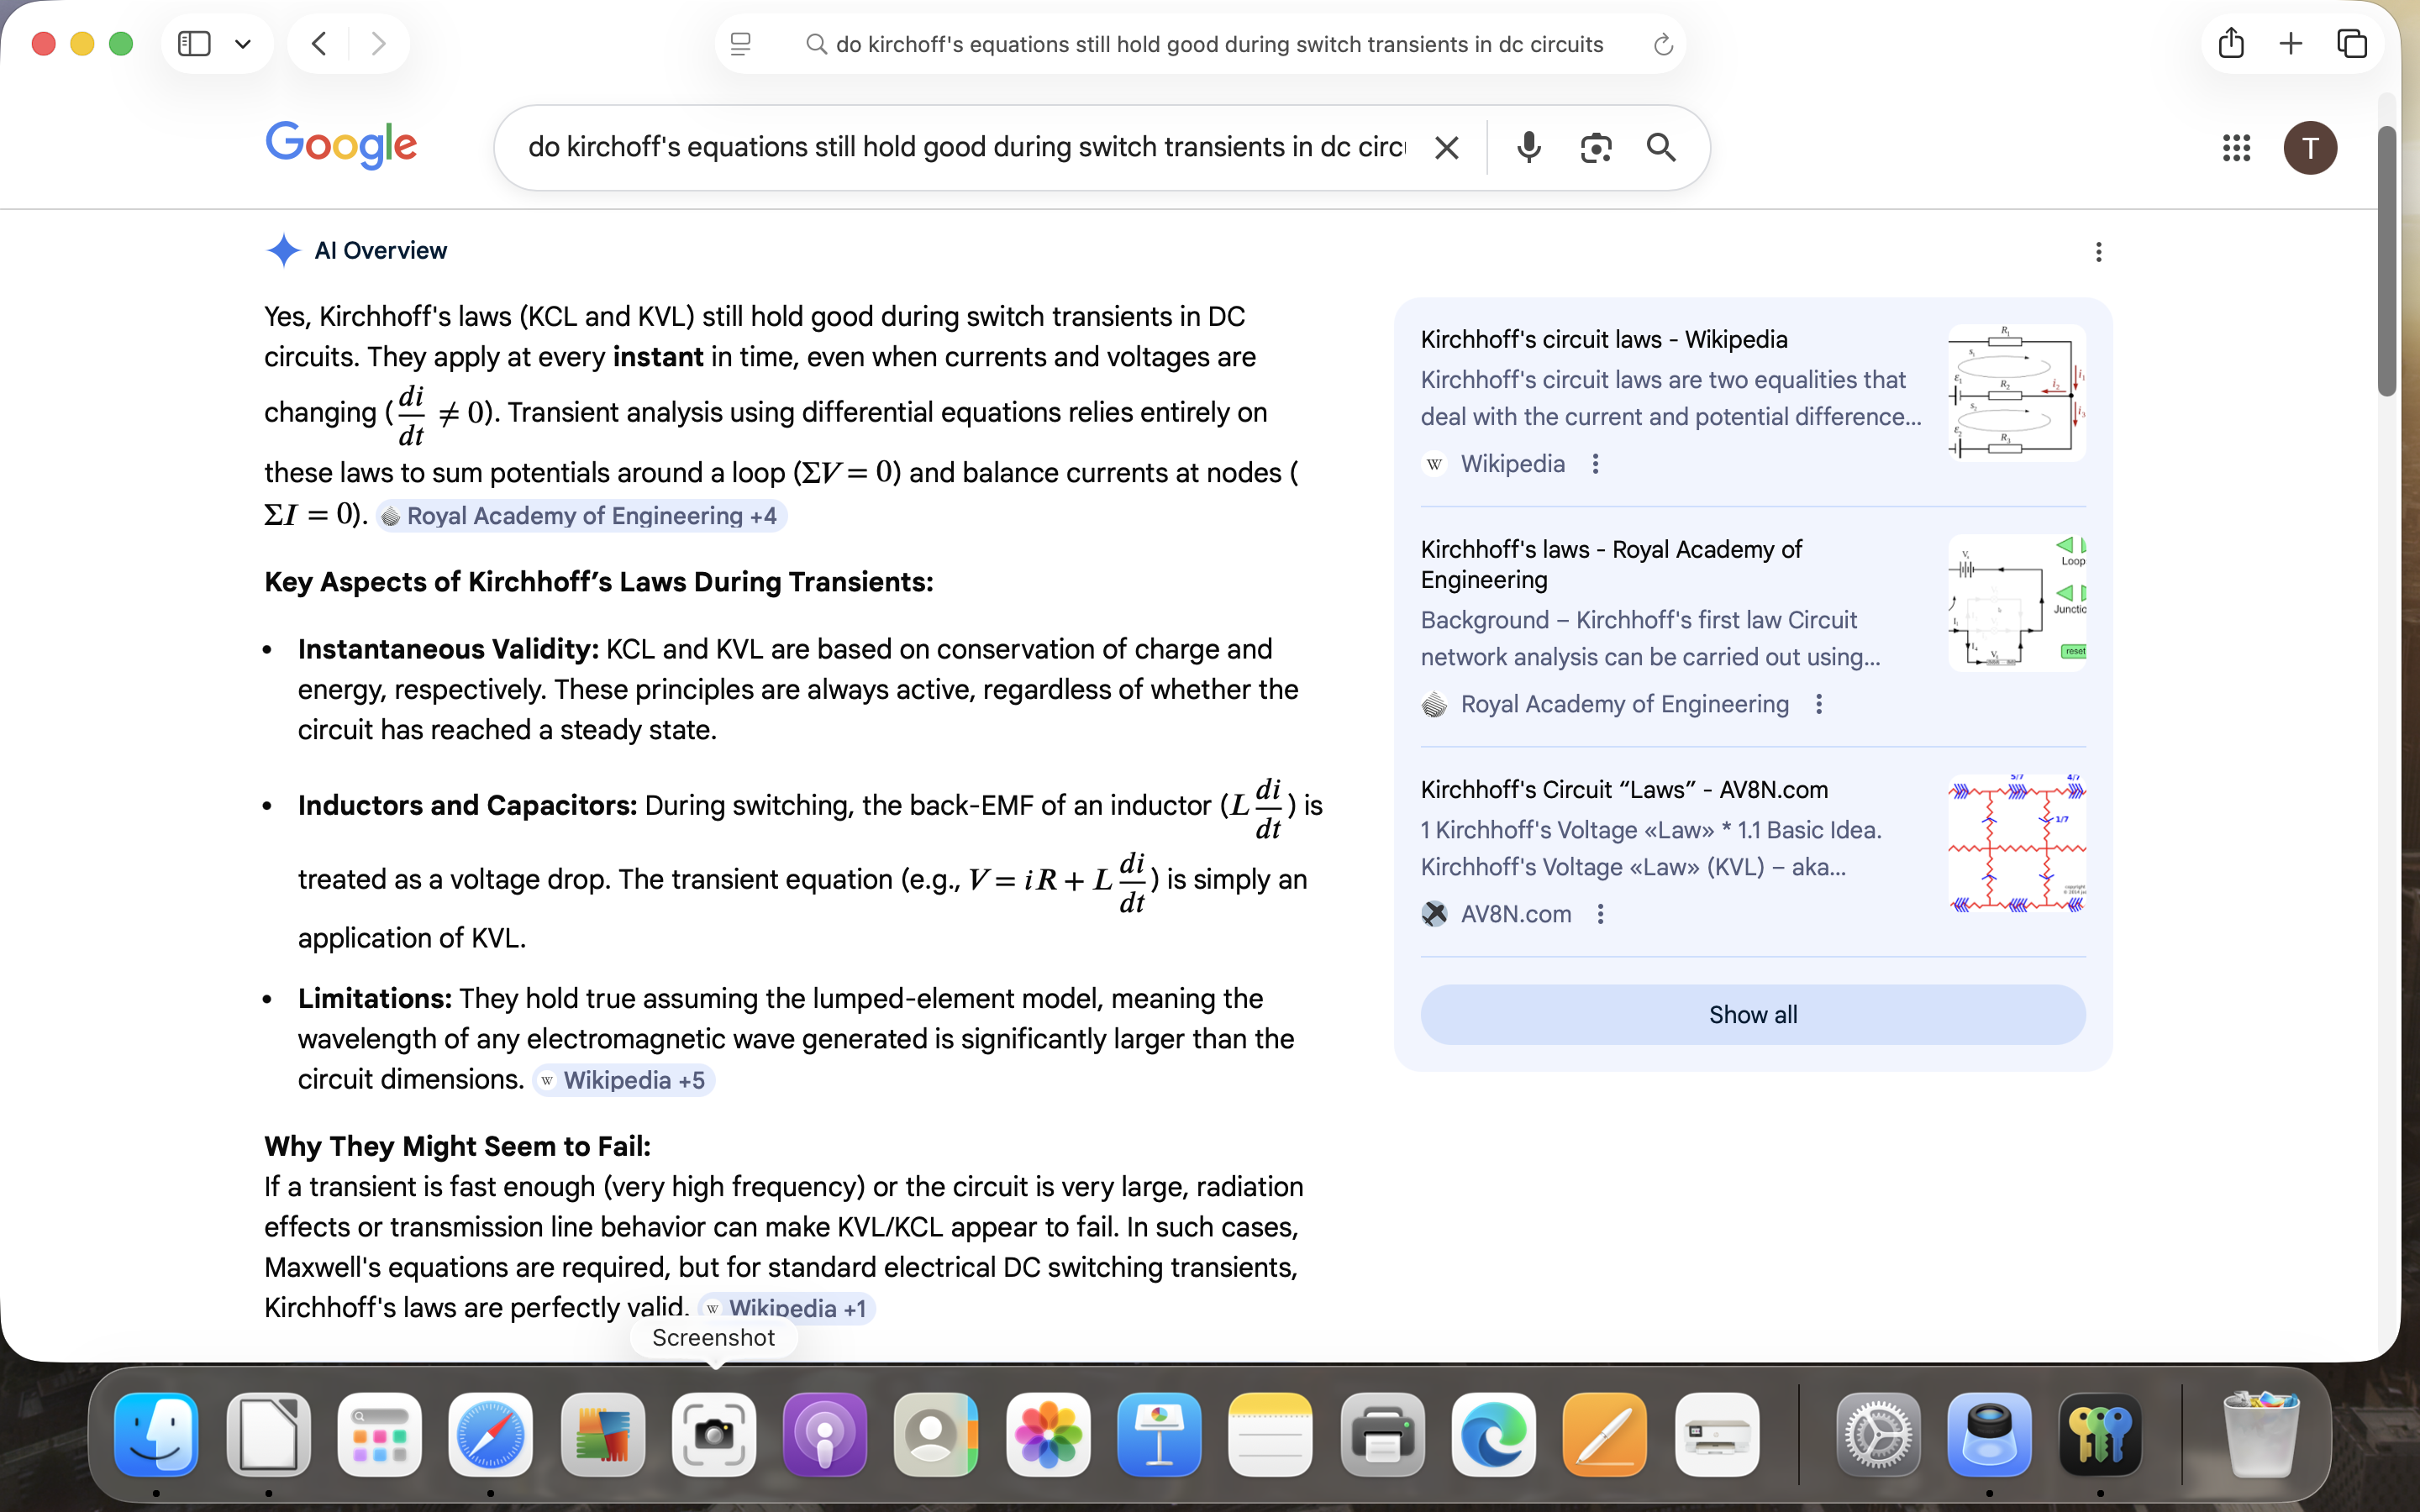
Task: Clear the search query with X
Action: coord(1446,148)
